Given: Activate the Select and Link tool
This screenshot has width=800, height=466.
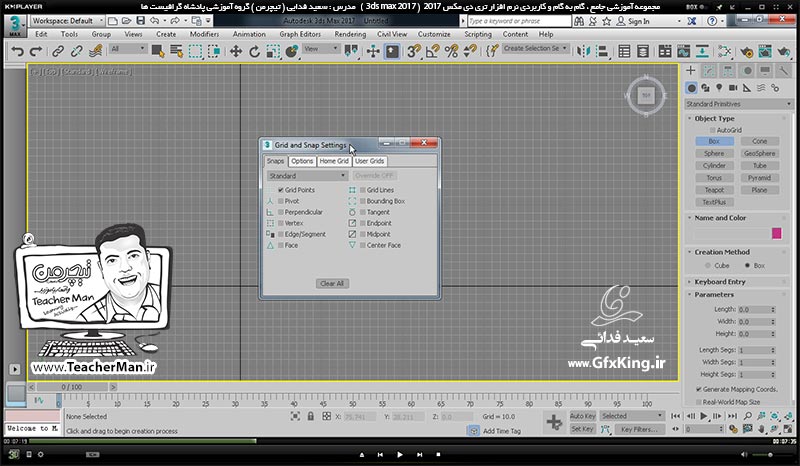Looking at the screenshot, I should (x=58, y=51).
